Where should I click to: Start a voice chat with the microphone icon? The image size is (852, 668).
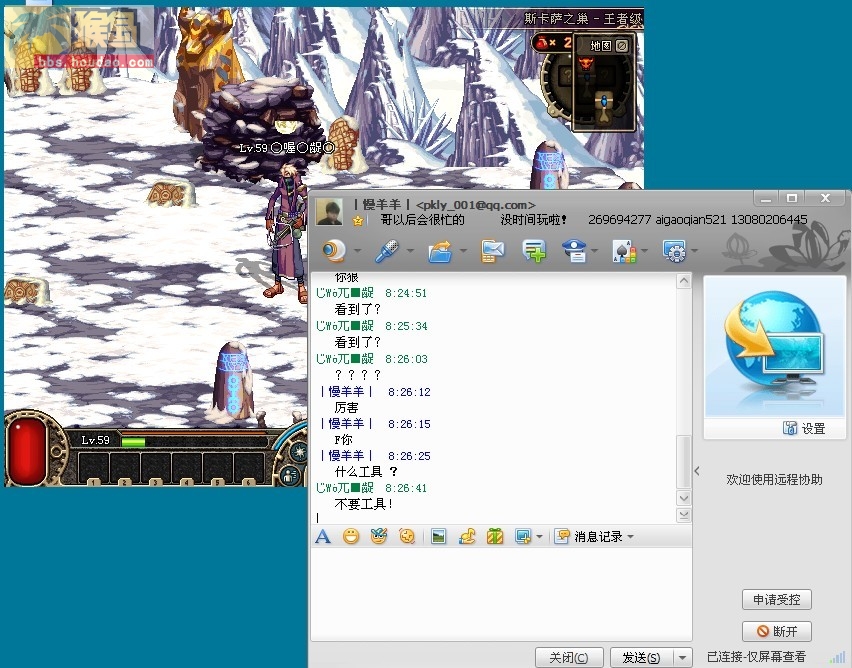click(387, 251)
